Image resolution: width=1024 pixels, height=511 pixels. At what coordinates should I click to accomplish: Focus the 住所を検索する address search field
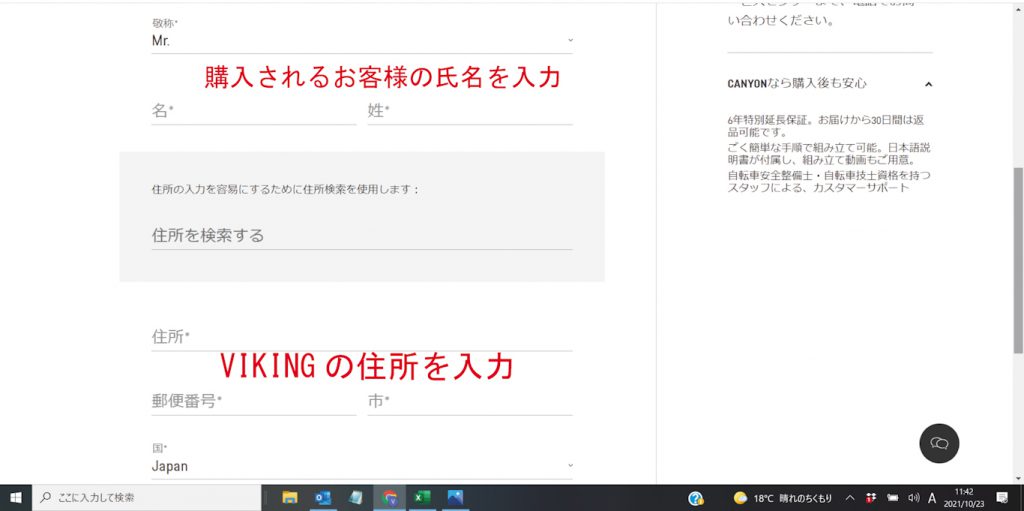(x=361, y=236)
